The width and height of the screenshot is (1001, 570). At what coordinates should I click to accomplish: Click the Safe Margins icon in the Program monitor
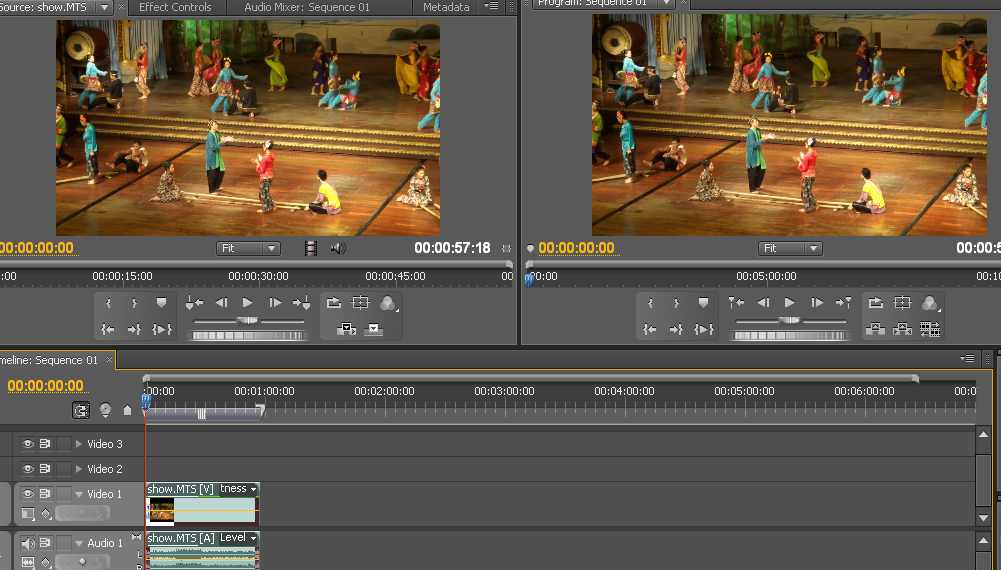903,303
